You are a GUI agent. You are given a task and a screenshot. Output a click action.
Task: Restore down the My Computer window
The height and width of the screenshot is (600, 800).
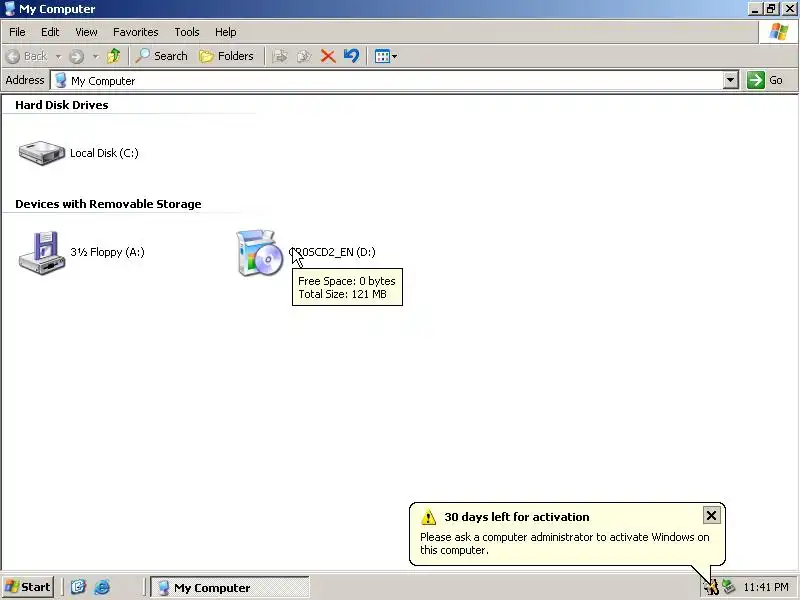point(771,9)
